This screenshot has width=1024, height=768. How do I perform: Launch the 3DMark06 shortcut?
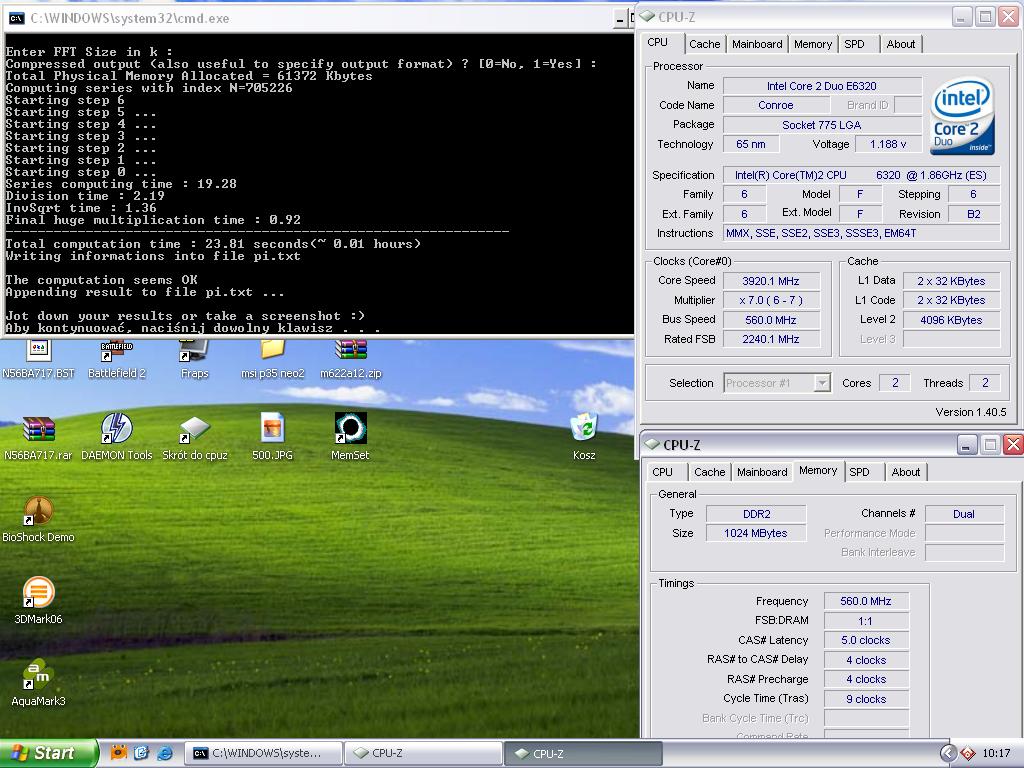tap(38, 601)
